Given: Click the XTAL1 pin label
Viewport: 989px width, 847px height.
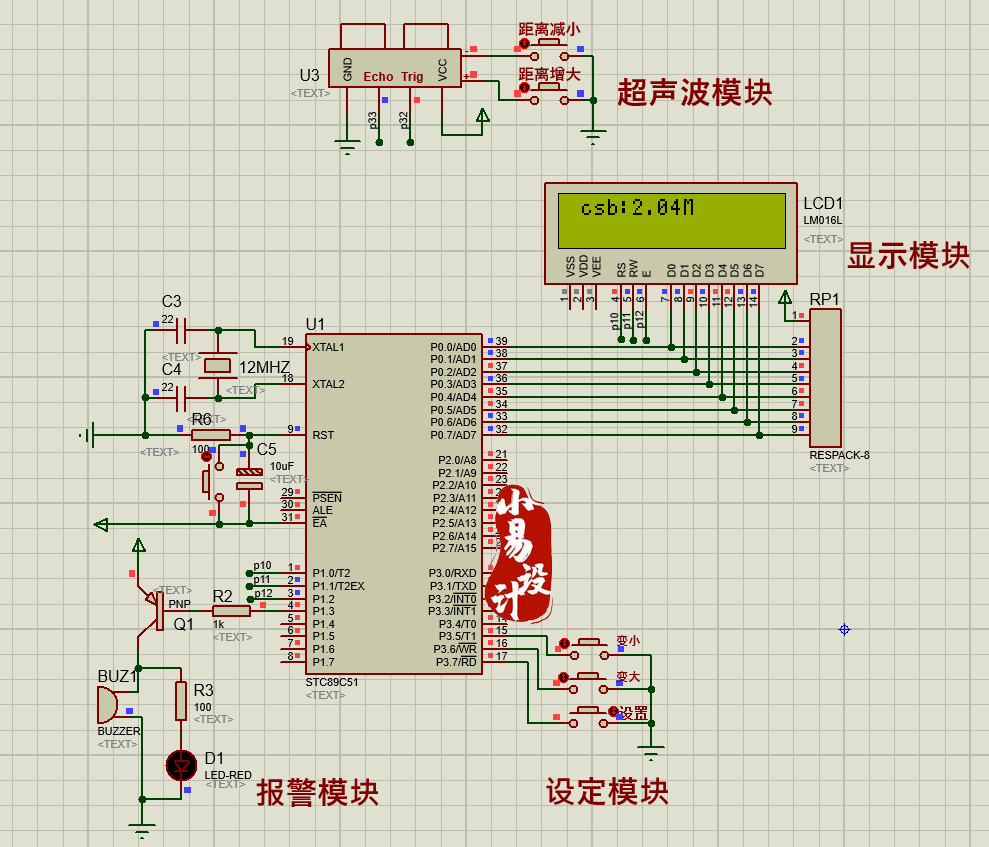Looking at the screenshot, I should click(x=328, y=348).
